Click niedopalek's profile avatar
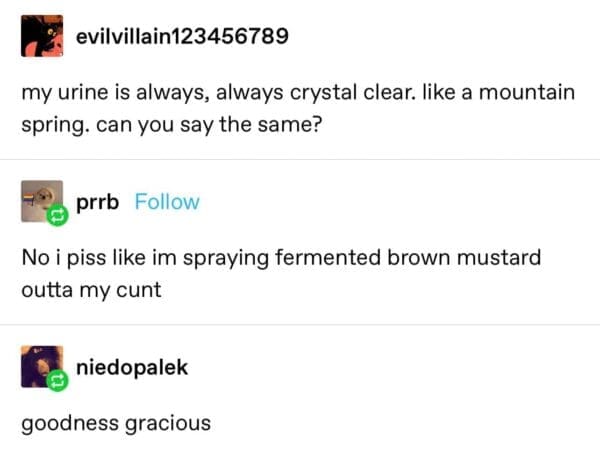The height and width of the screenshot is (464, 600). pyautogui.click(x=41, y=366)
